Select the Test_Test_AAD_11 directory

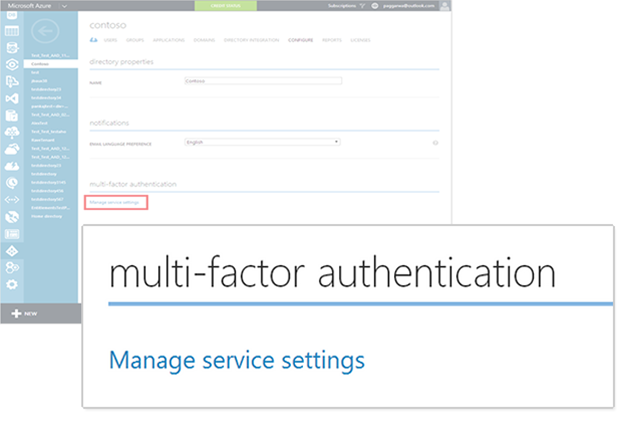(x=50, y=55)
